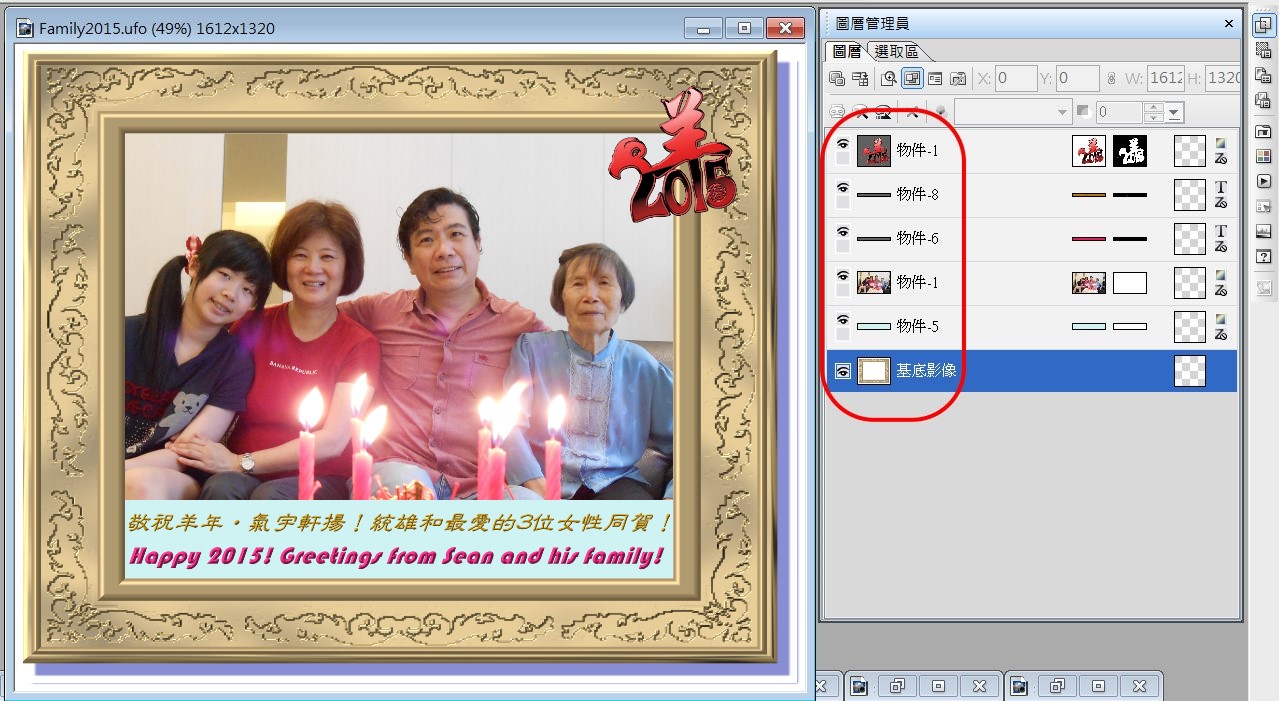Open the transparency dropdown arrow beside the spinner
Screen dimensions: 1279x701
(1174, 113)
